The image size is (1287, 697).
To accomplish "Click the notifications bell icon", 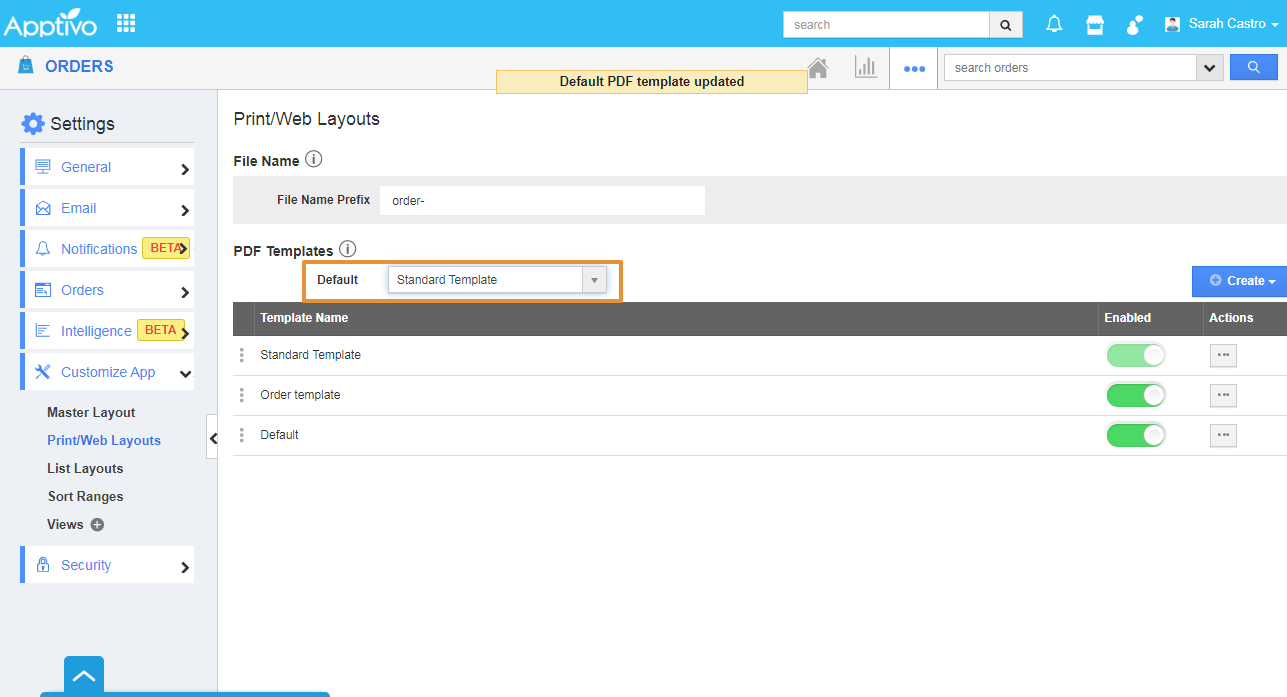I will coord(1054,24).
